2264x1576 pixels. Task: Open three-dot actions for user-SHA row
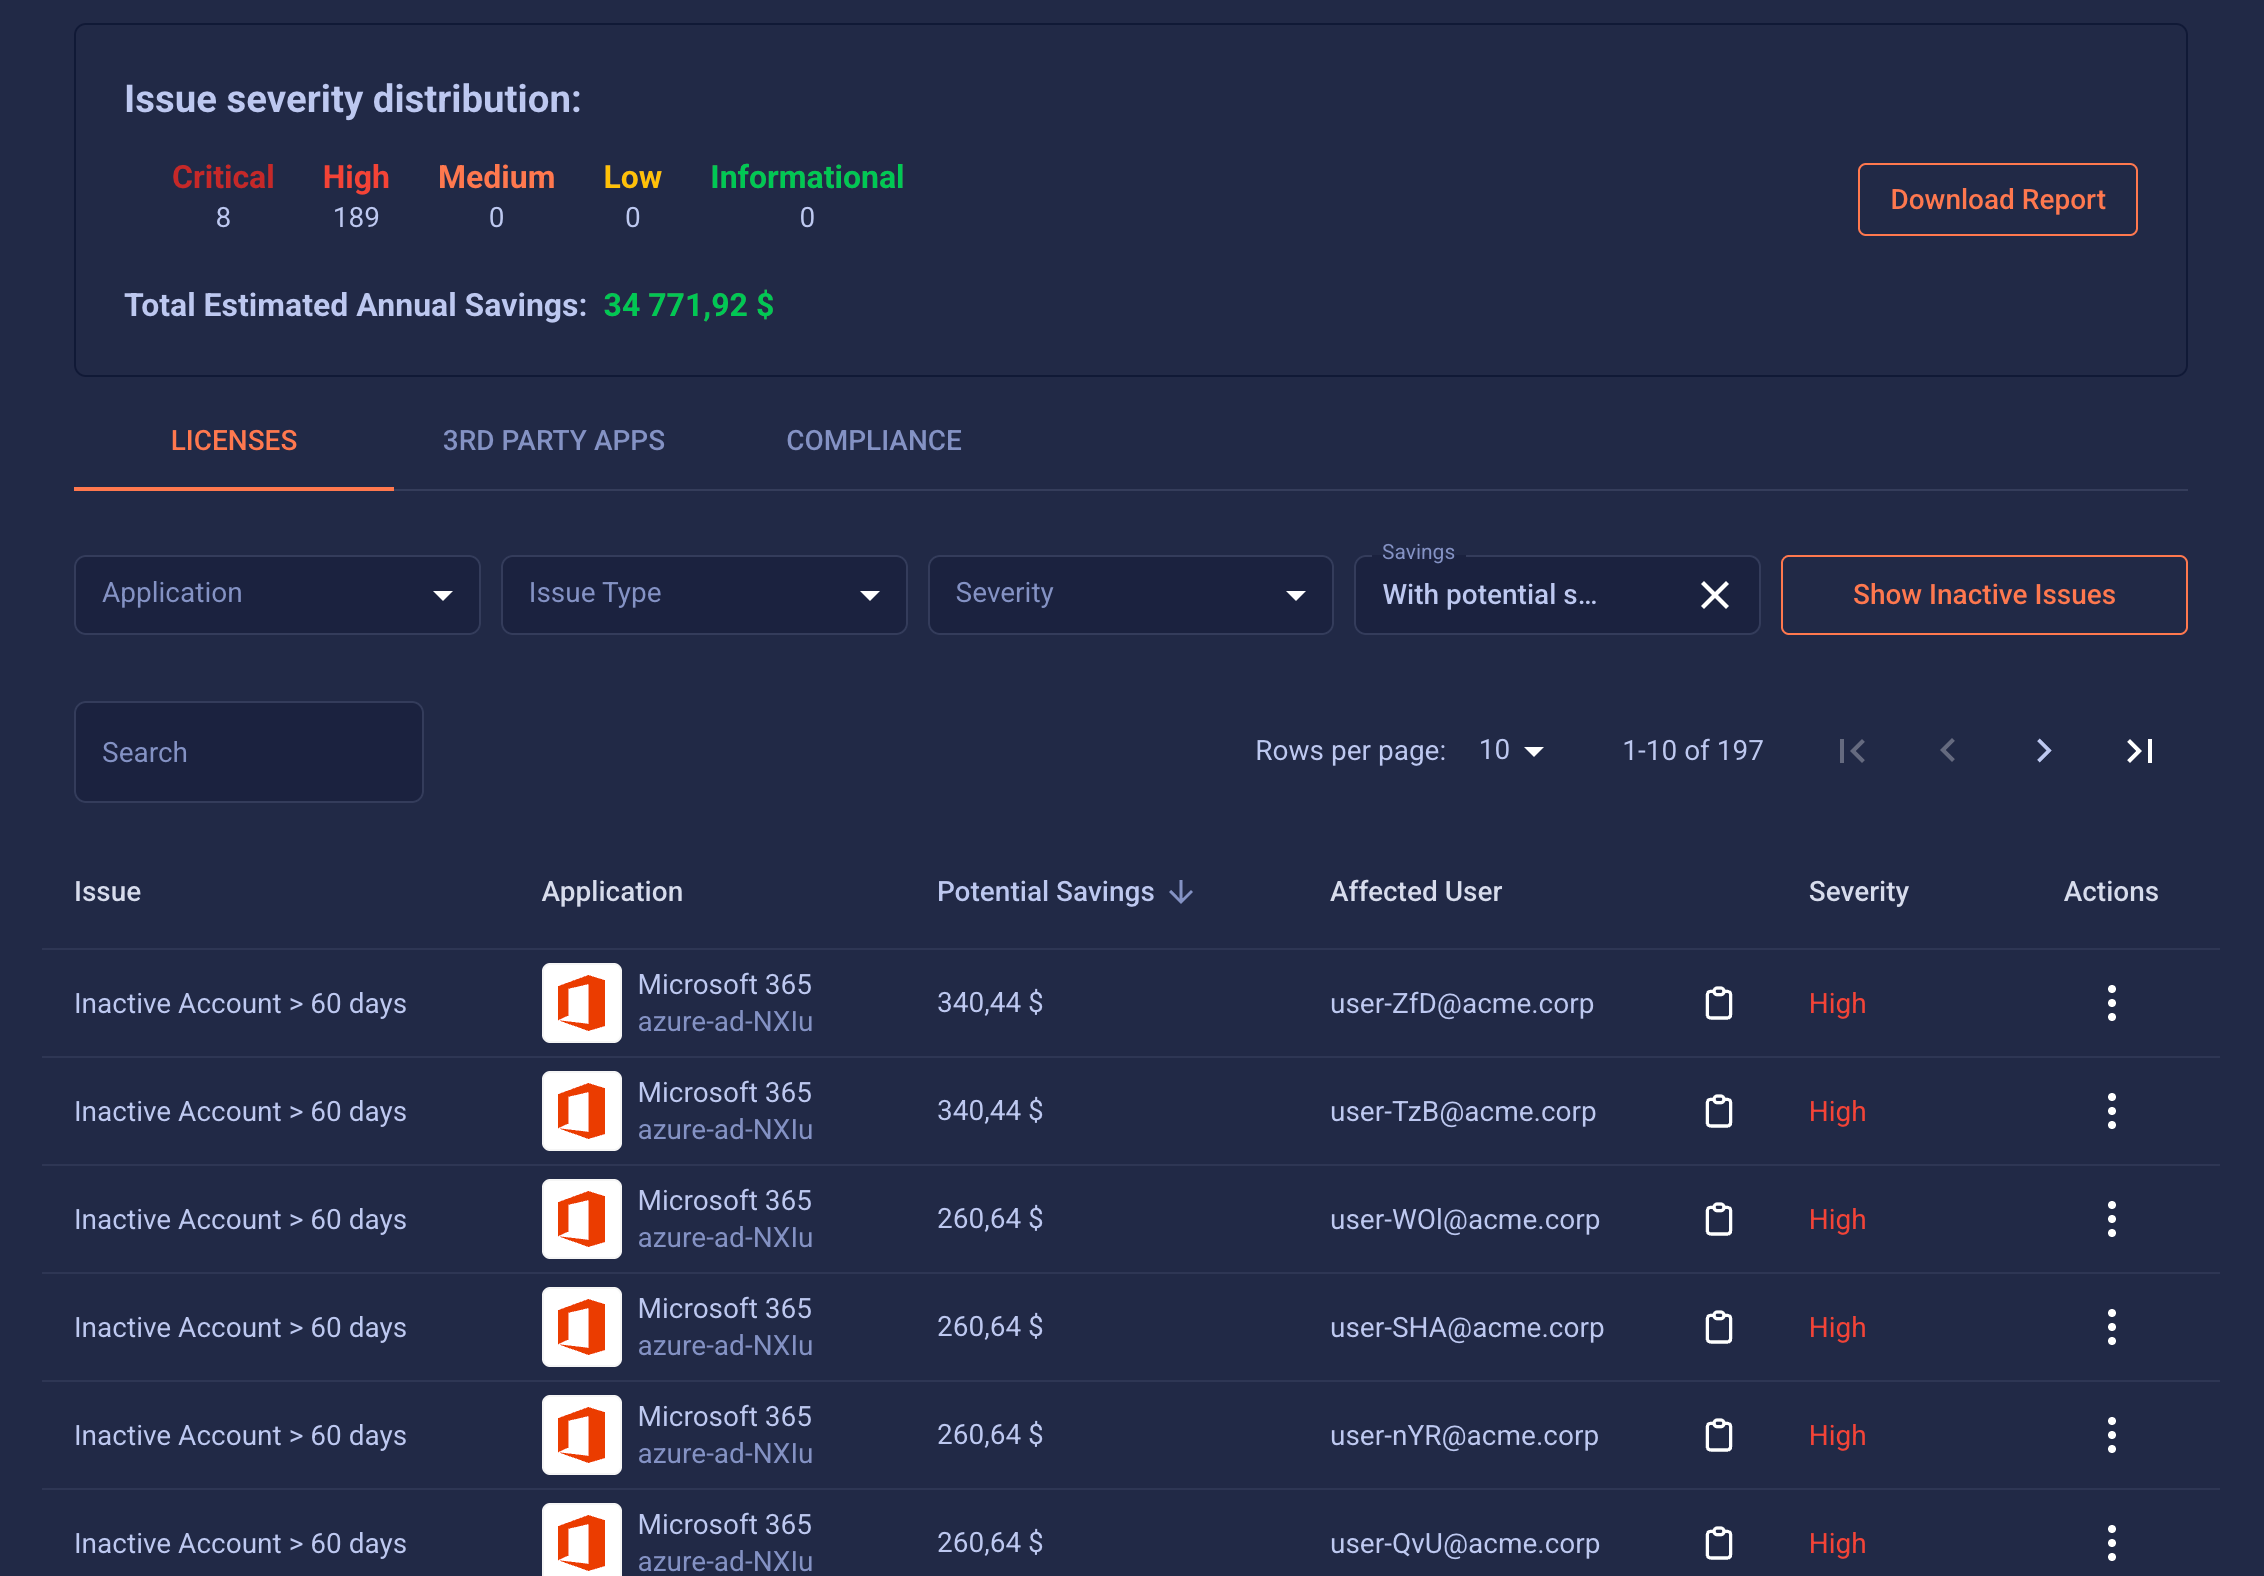(2111, 1327)
